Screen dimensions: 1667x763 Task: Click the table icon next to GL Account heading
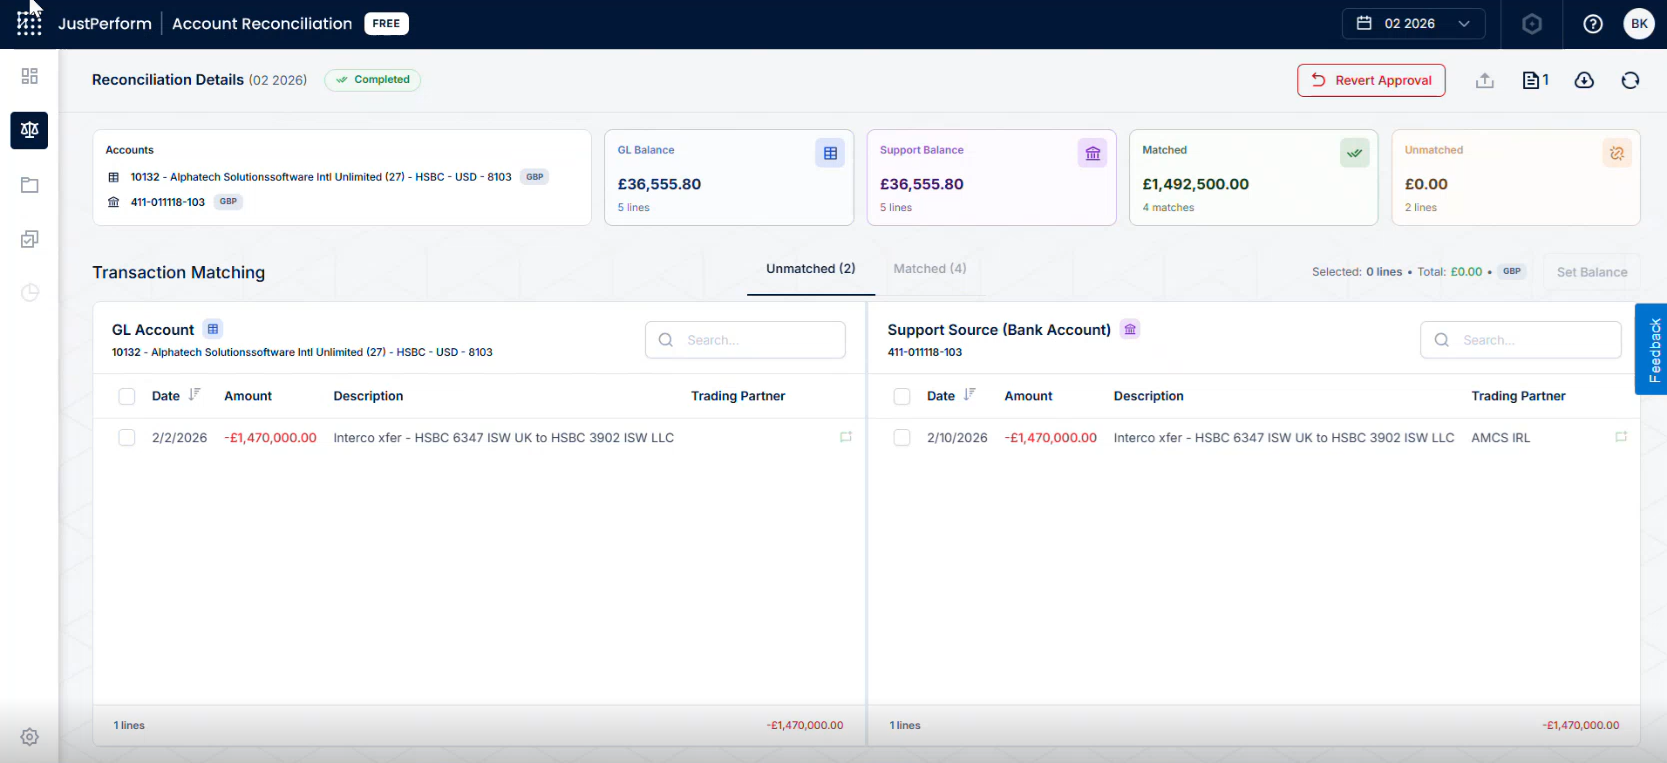[x=213, y=329]
